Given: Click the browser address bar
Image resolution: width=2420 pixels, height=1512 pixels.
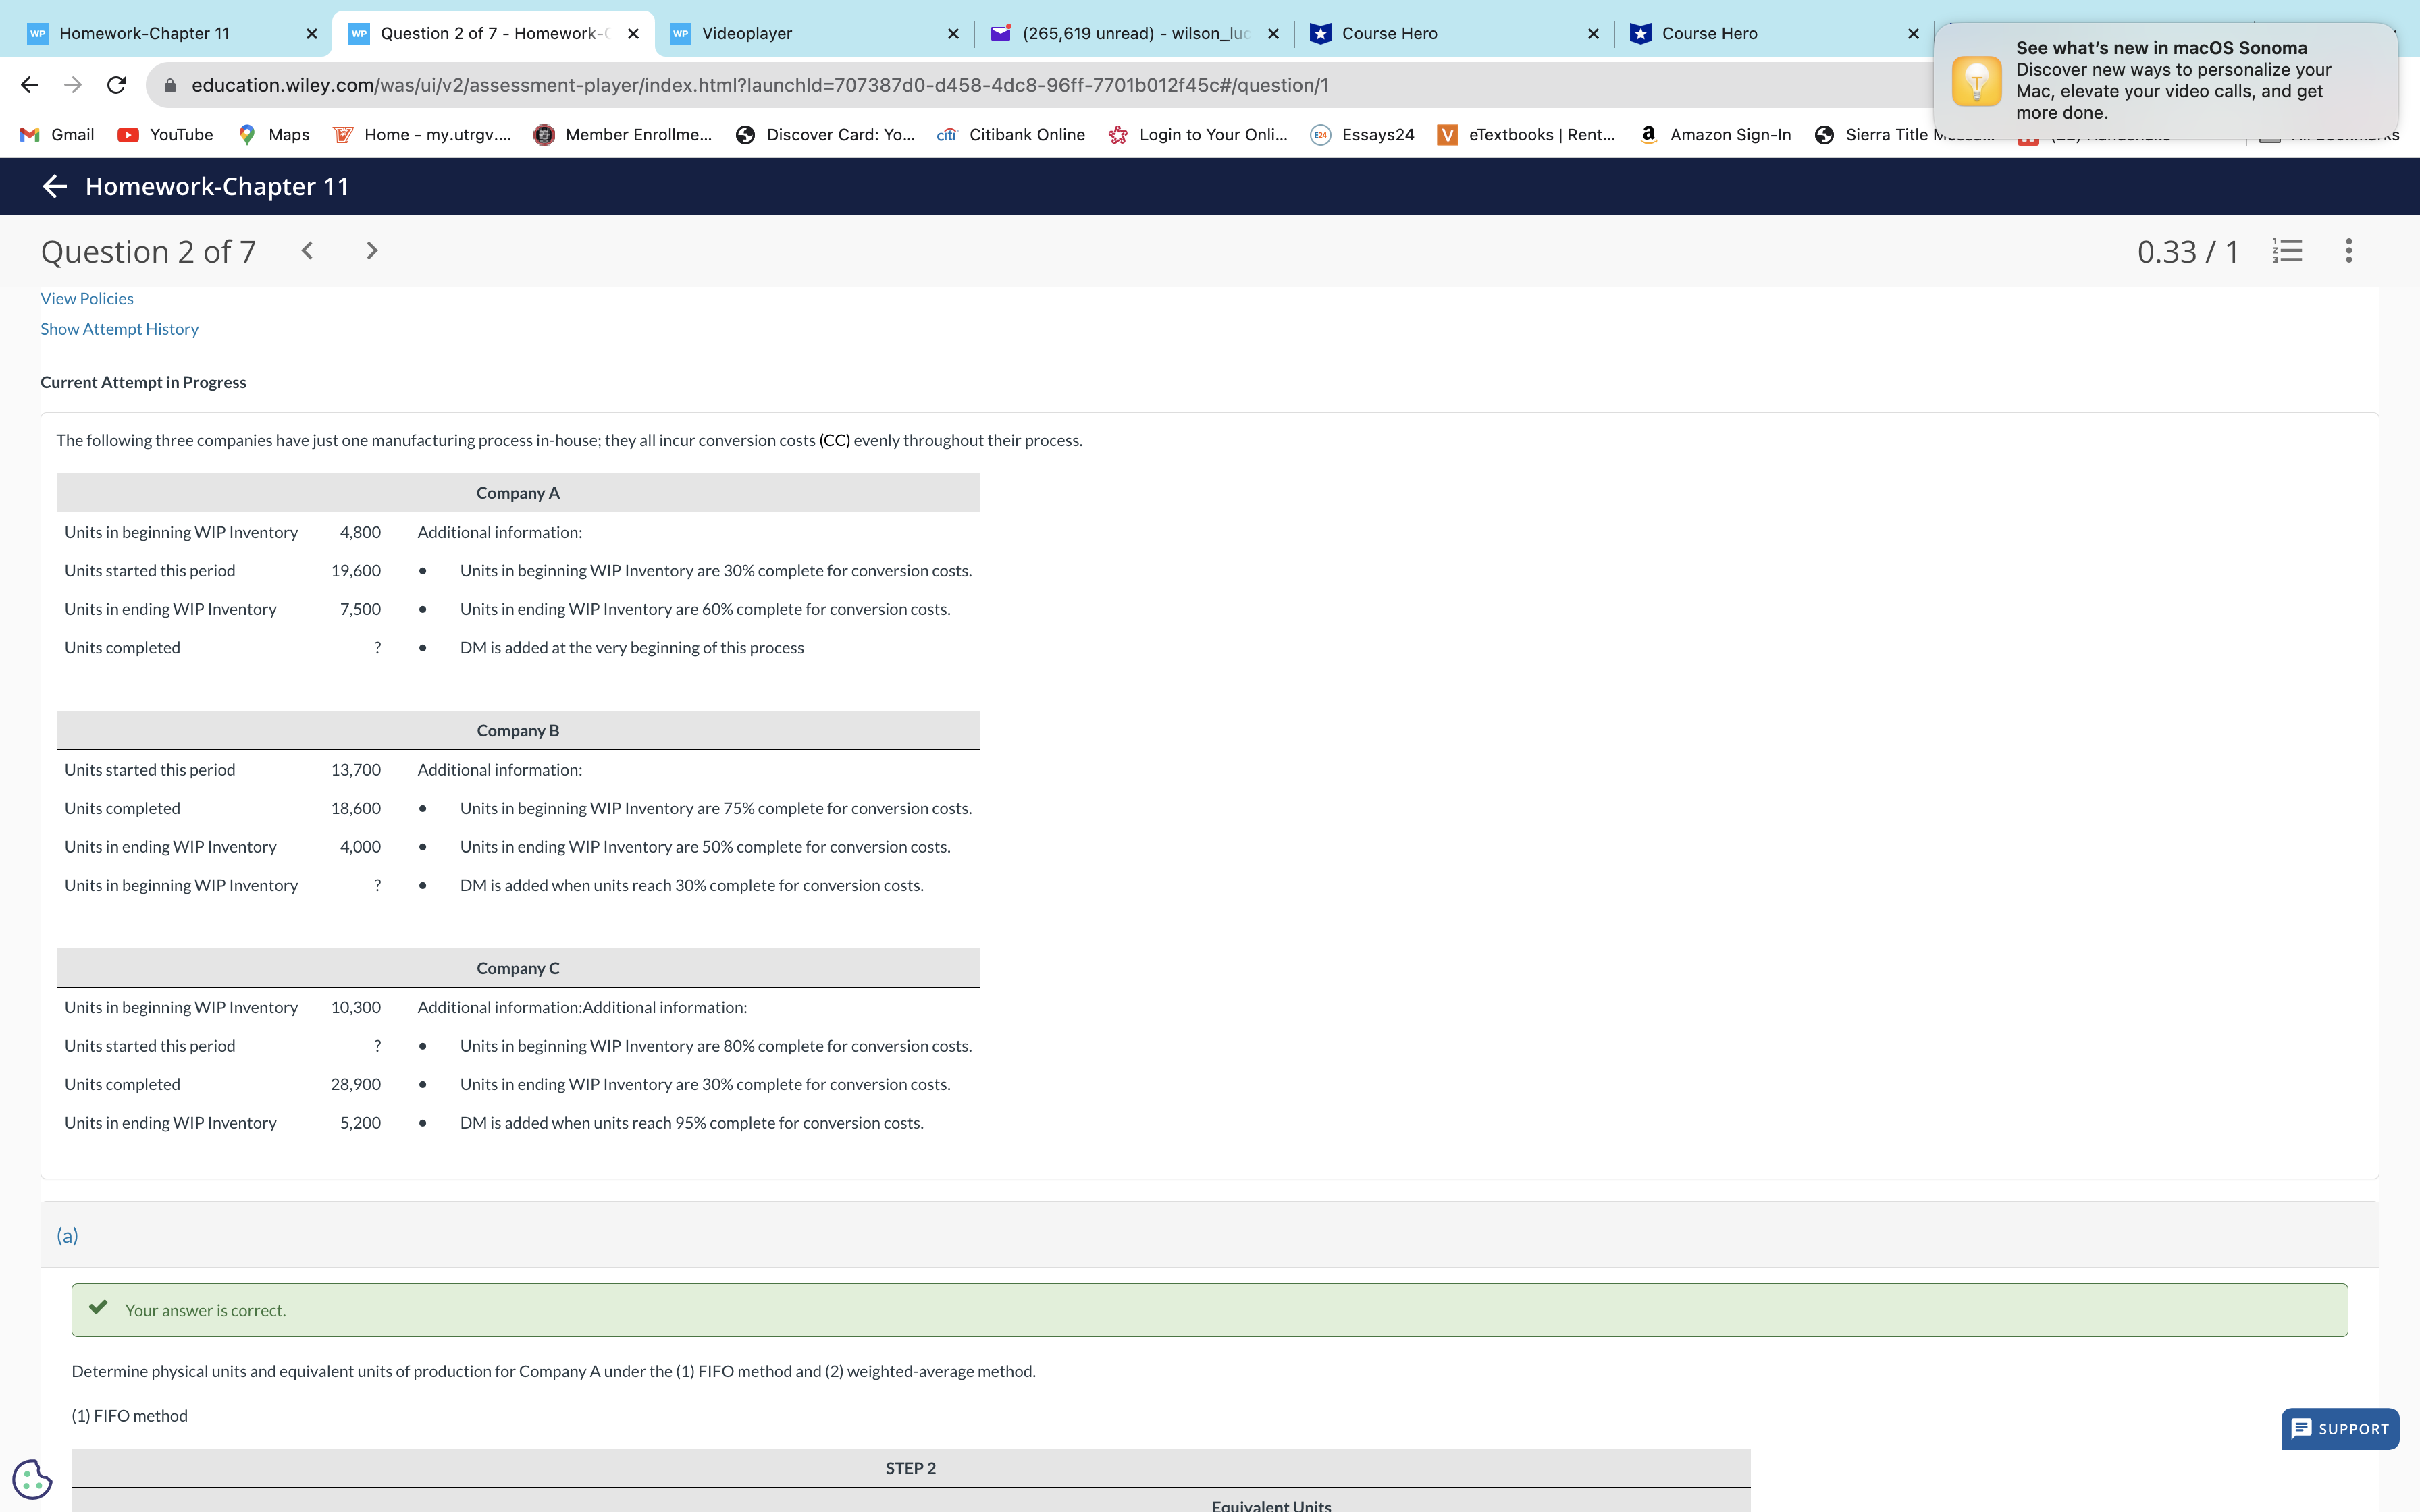Looking at the screenshot, I should point(700,84).
